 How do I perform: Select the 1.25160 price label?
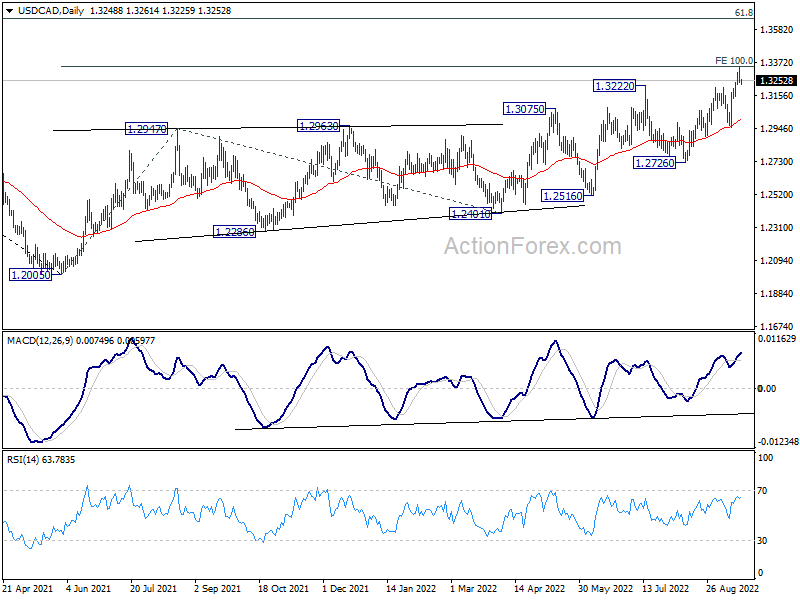564,196
